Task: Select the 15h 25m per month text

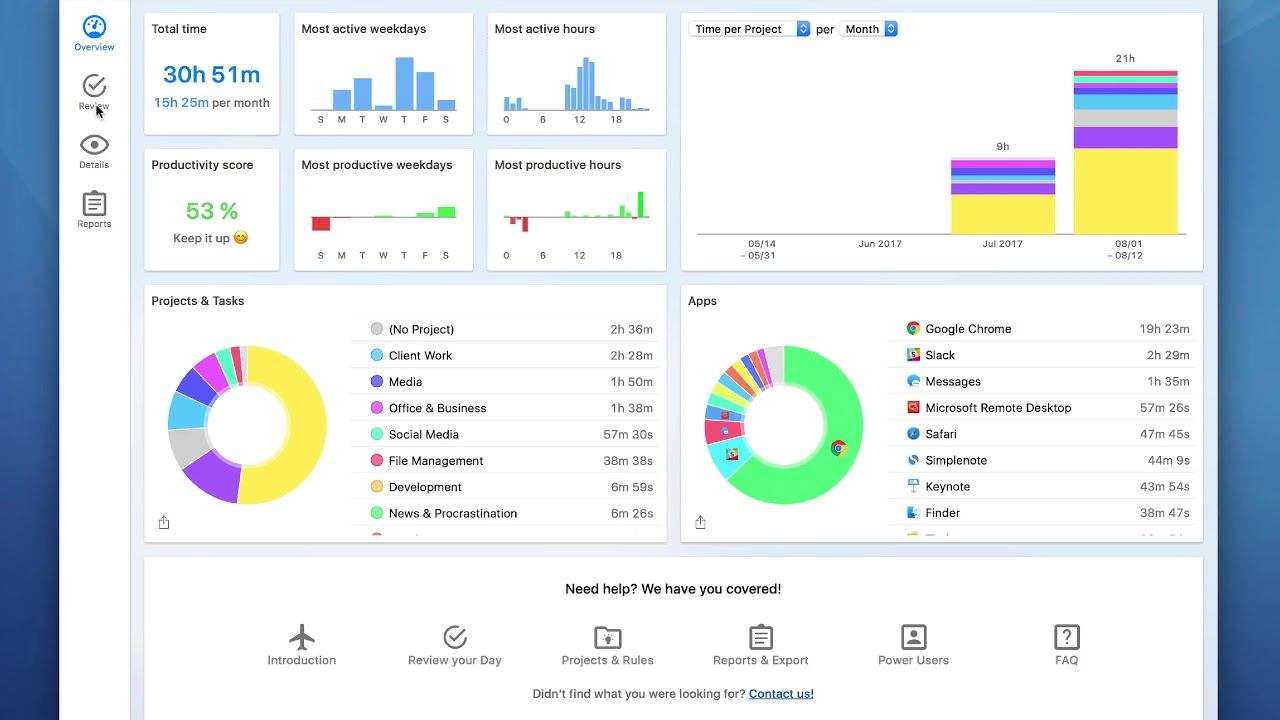Action: (212, 103)
